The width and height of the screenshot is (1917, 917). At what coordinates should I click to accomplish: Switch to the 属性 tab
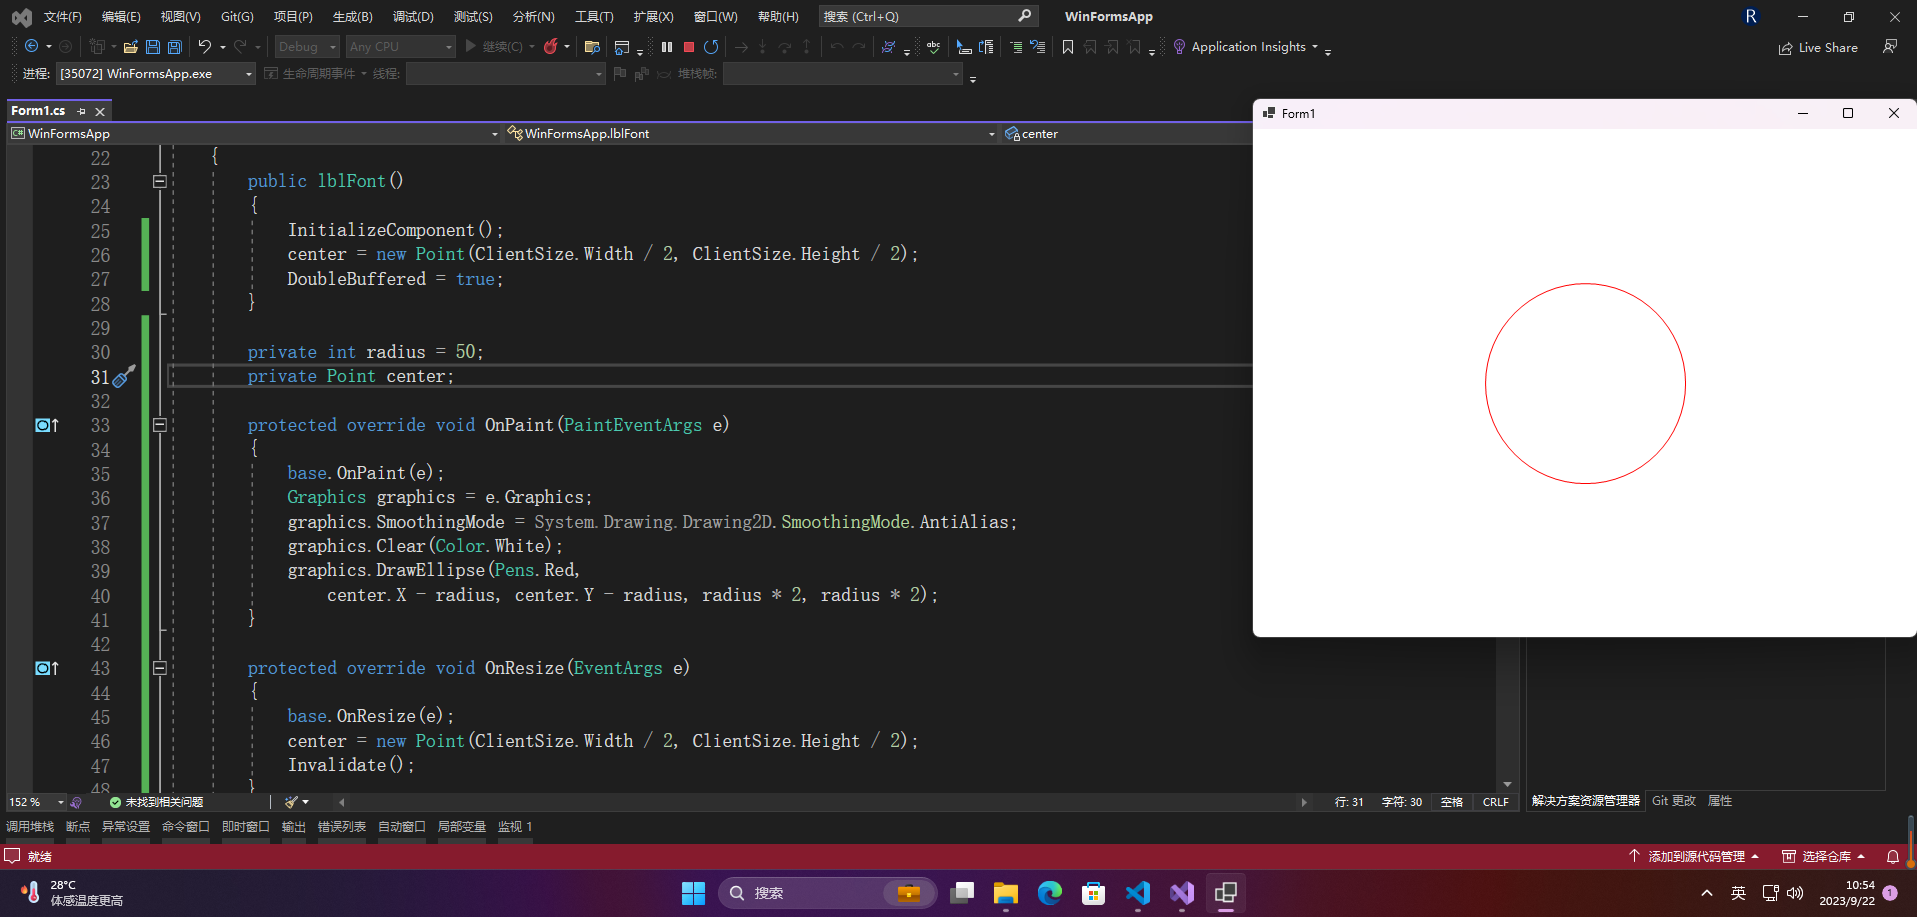click(1720, 801)
